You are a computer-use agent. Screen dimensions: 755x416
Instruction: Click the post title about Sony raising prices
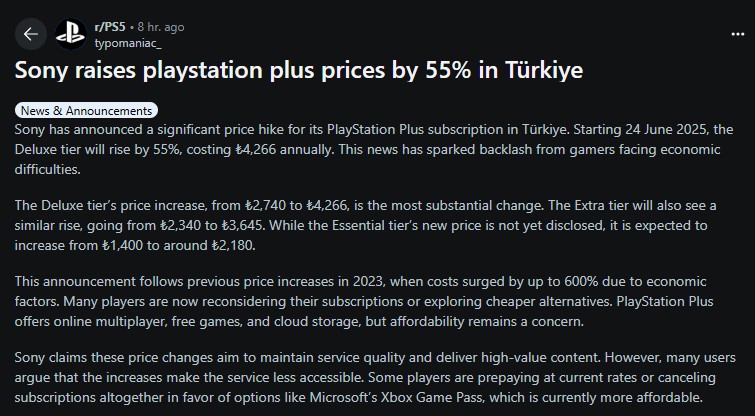click(299, 70)
